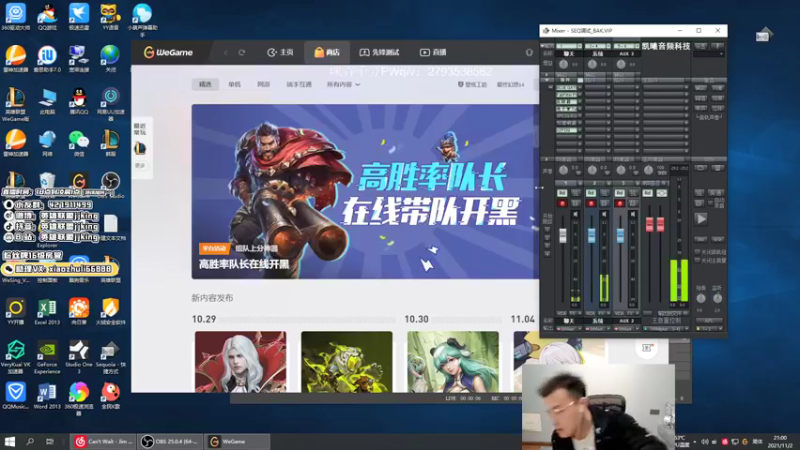The height and width of the screenshot is (450, 800).
Task: Open the YY语音 desktop shortcut
Action: pyautogui.click(x=110, y=15)
